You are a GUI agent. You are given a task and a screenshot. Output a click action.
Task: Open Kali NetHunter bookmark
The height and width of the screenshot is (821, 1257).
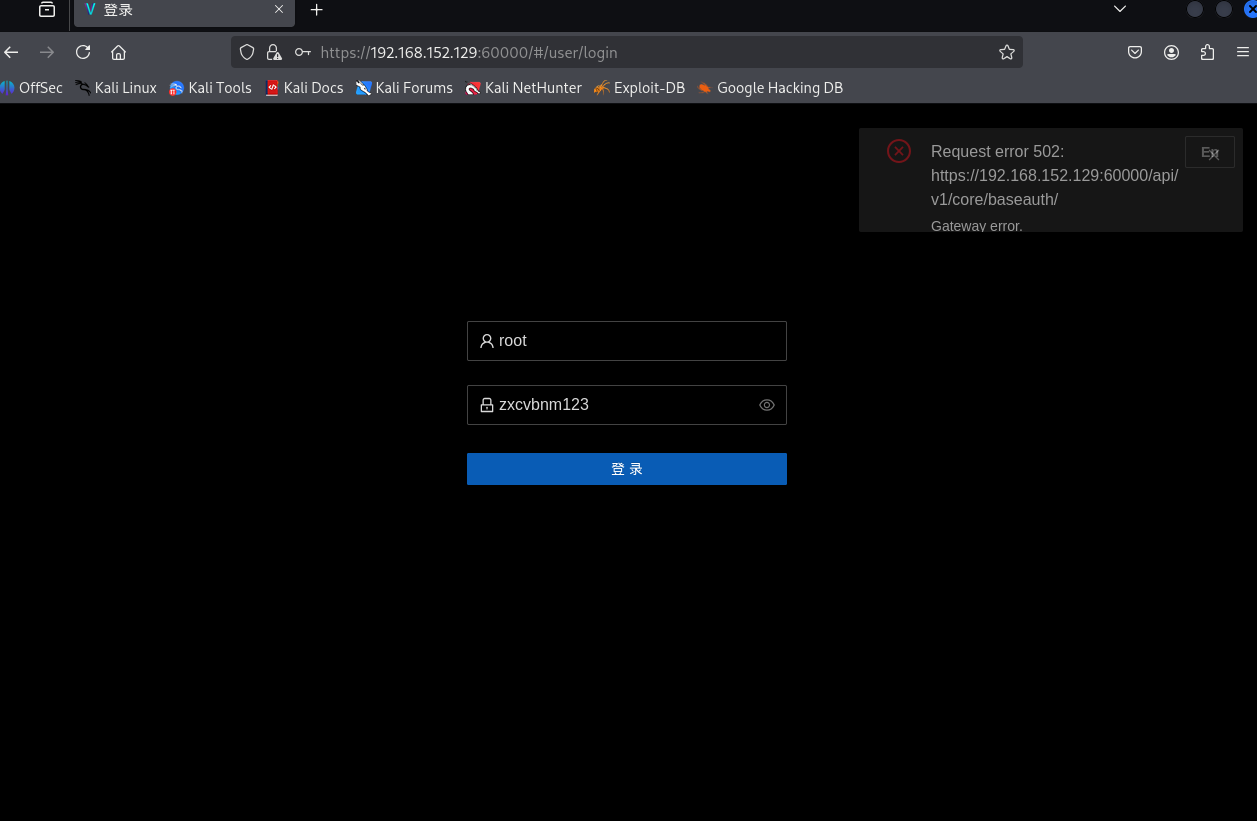click(x=523, y=88)
